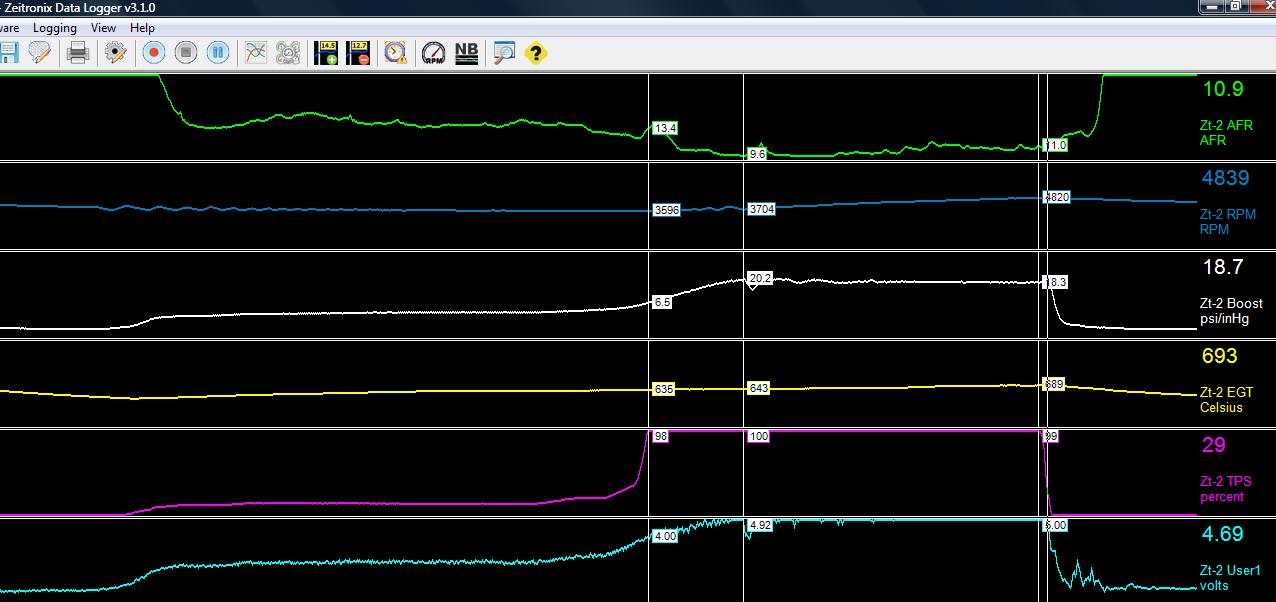The height and width of the screenshot is (602, 1276).
Task: Open the settings gear icon
Action: click(x=115, y=52)
